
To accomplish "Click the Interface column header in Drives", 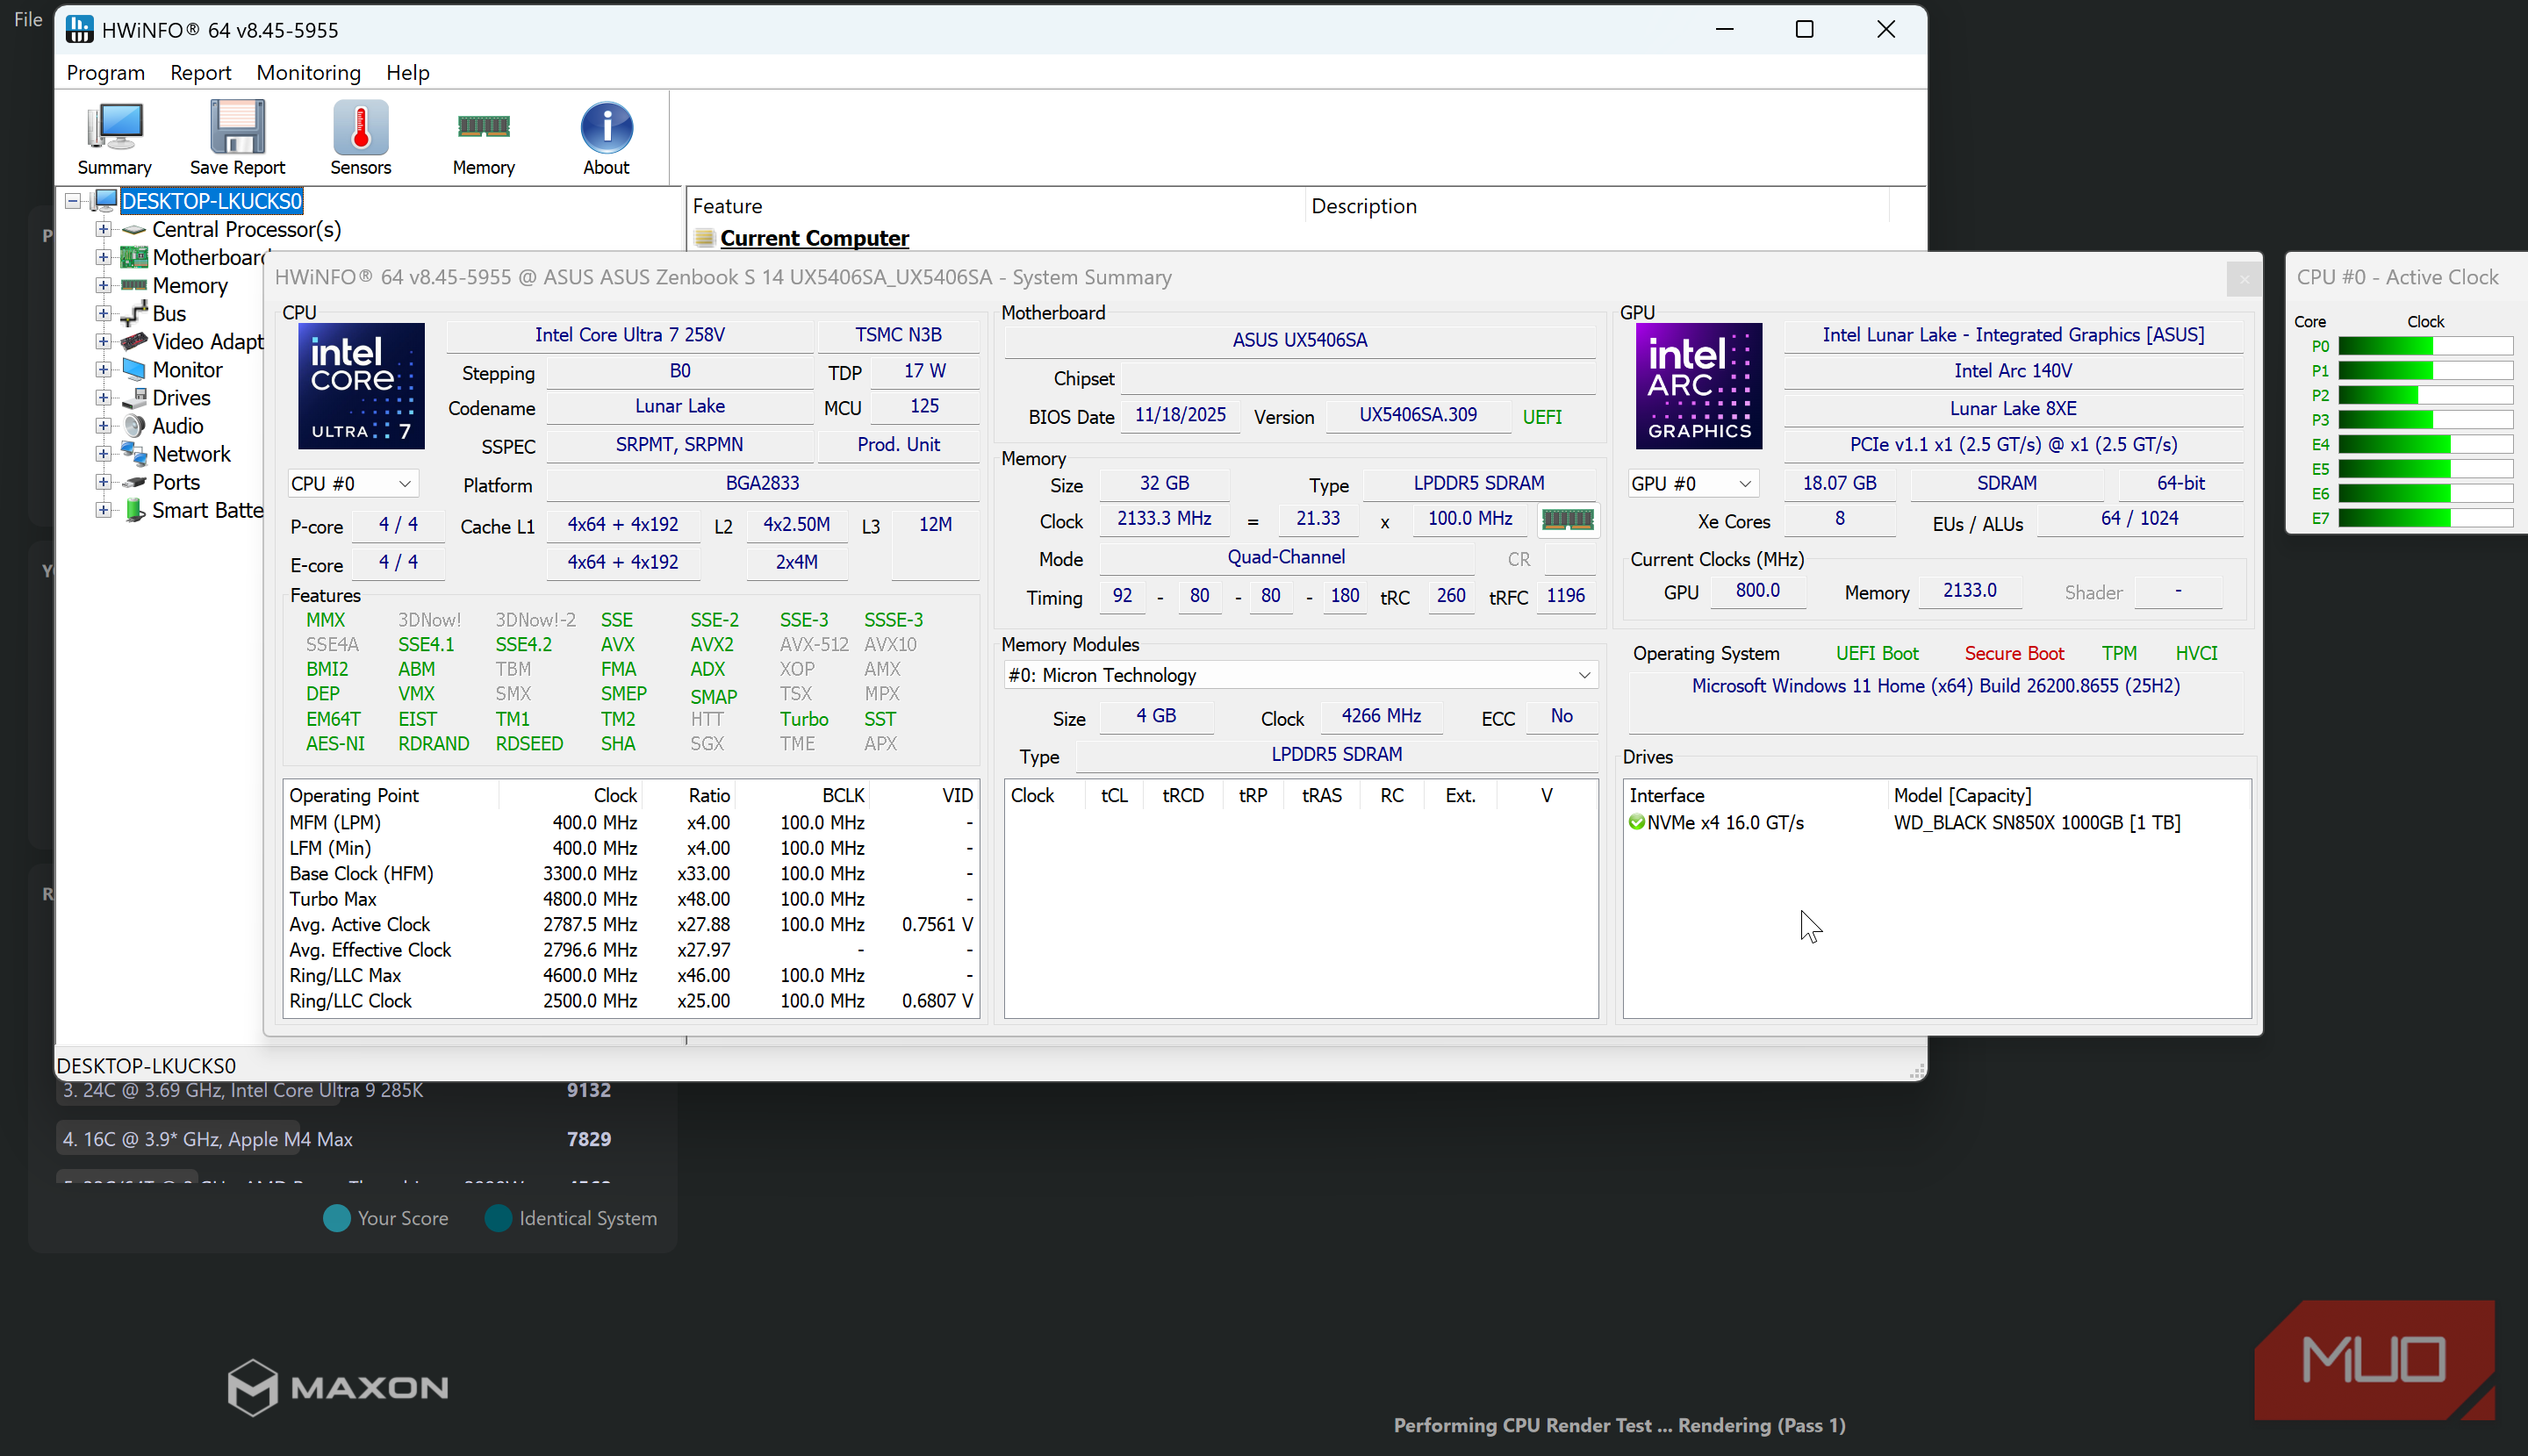I will pyautogui.click(x=1756, y=795).
